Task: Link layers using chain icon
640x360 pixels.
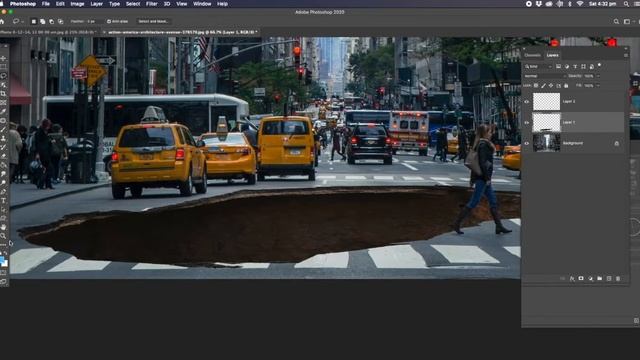Action: (x=562, y=278)
